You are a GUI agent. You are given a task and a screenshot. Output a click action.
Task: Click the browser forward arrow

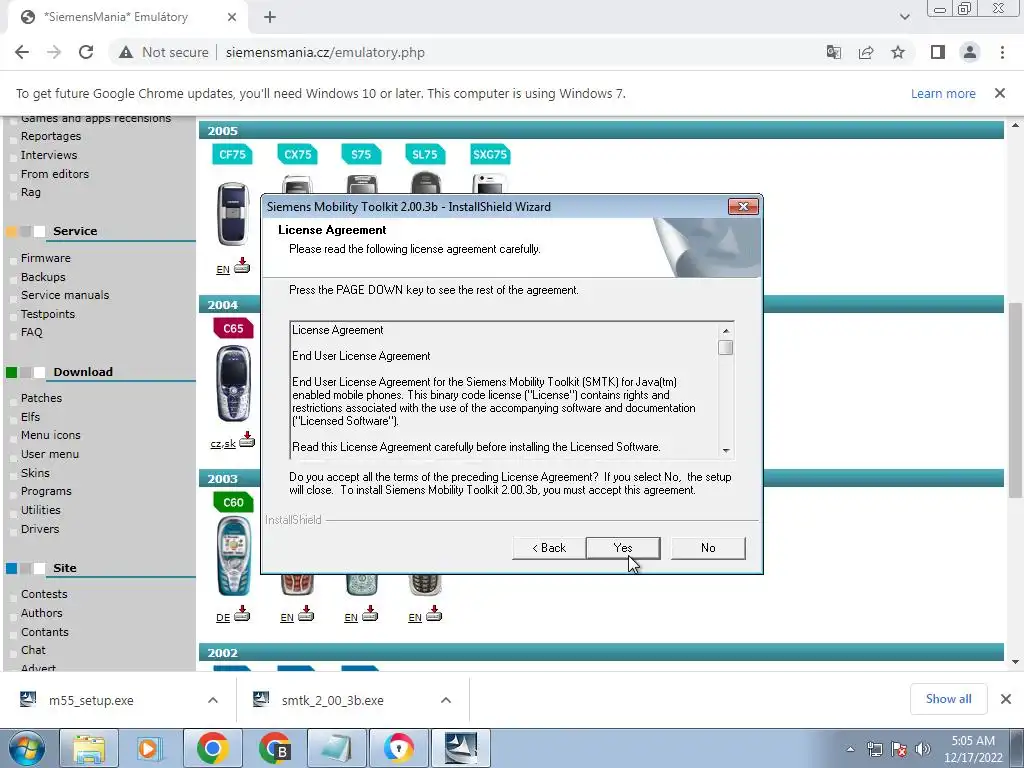pos(54,52)
